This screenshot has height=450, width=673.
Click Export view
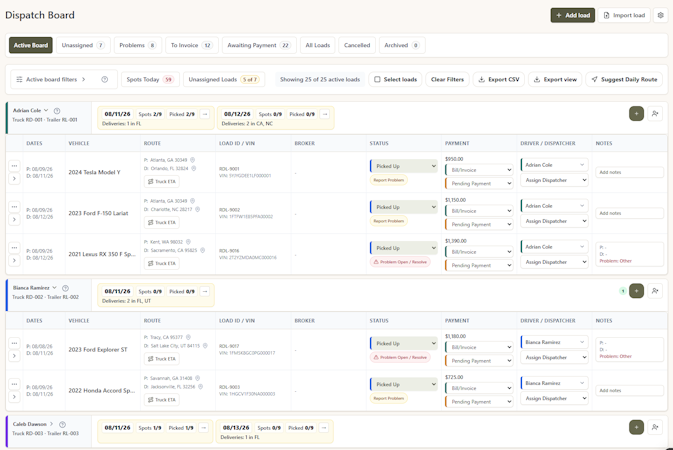[x=555, y=79]
